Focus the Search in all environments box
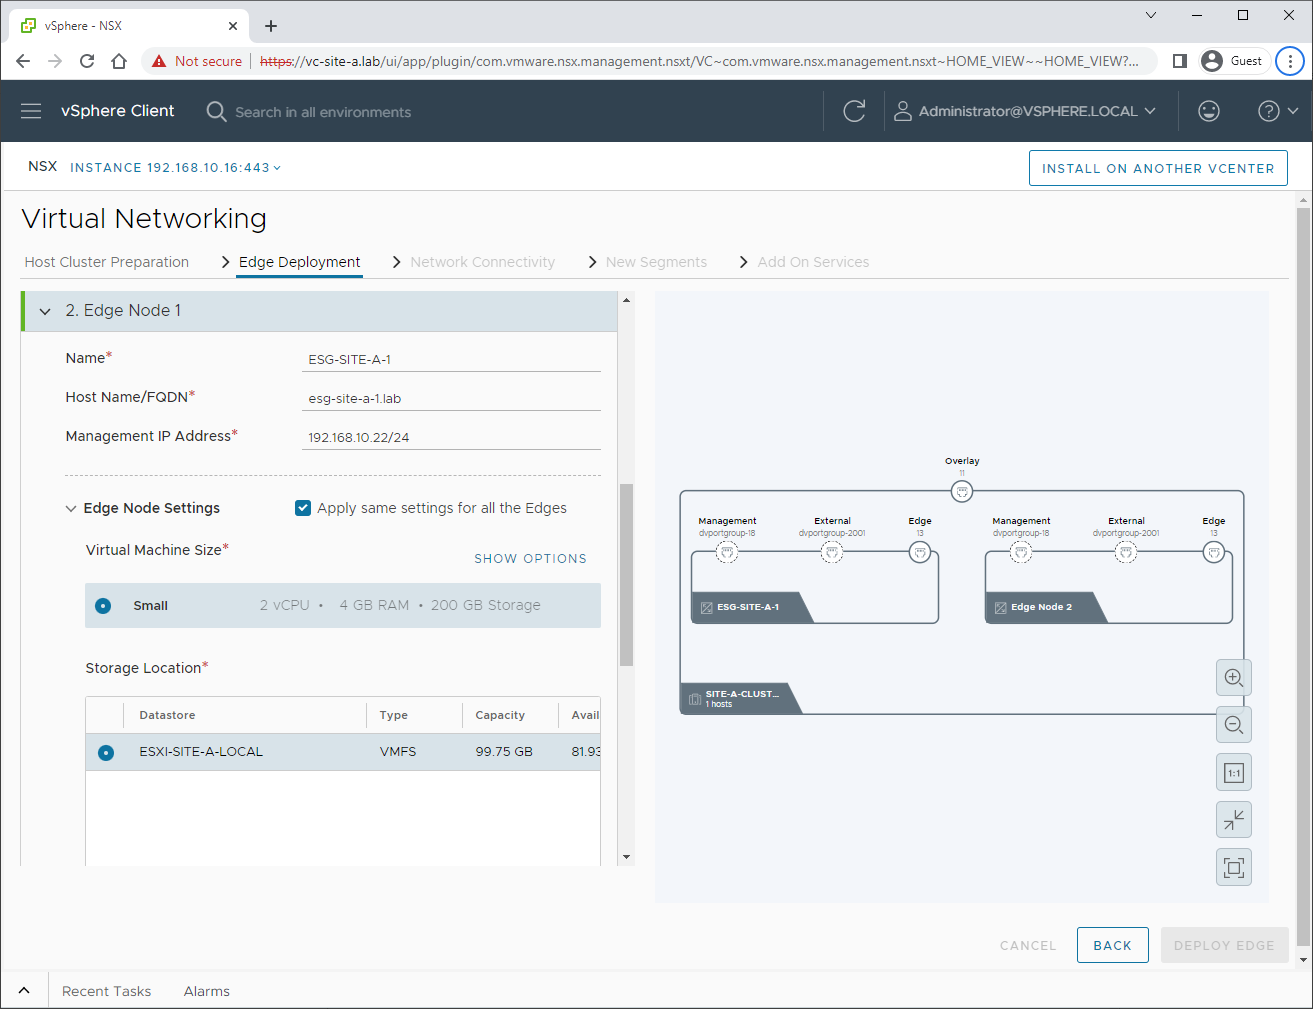The height and width of the screenshot is (1009, 1313). 323,112
